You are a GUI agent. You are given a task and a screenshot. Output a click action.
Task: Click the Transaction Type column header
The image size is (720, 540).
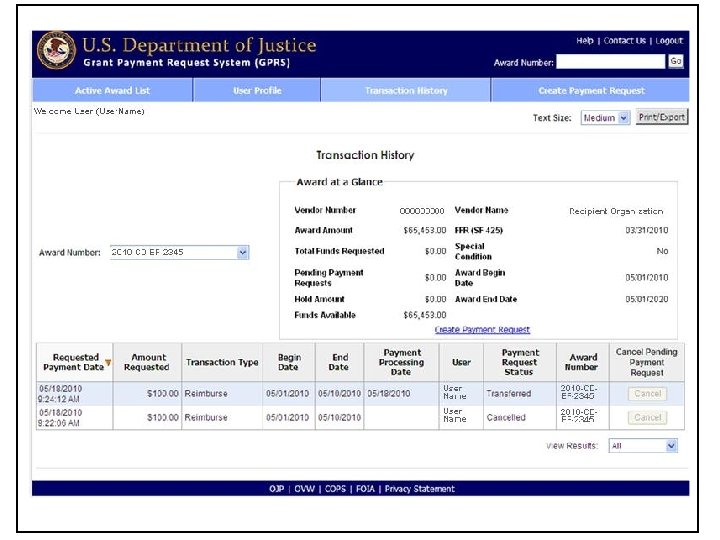tap(222, 362)
